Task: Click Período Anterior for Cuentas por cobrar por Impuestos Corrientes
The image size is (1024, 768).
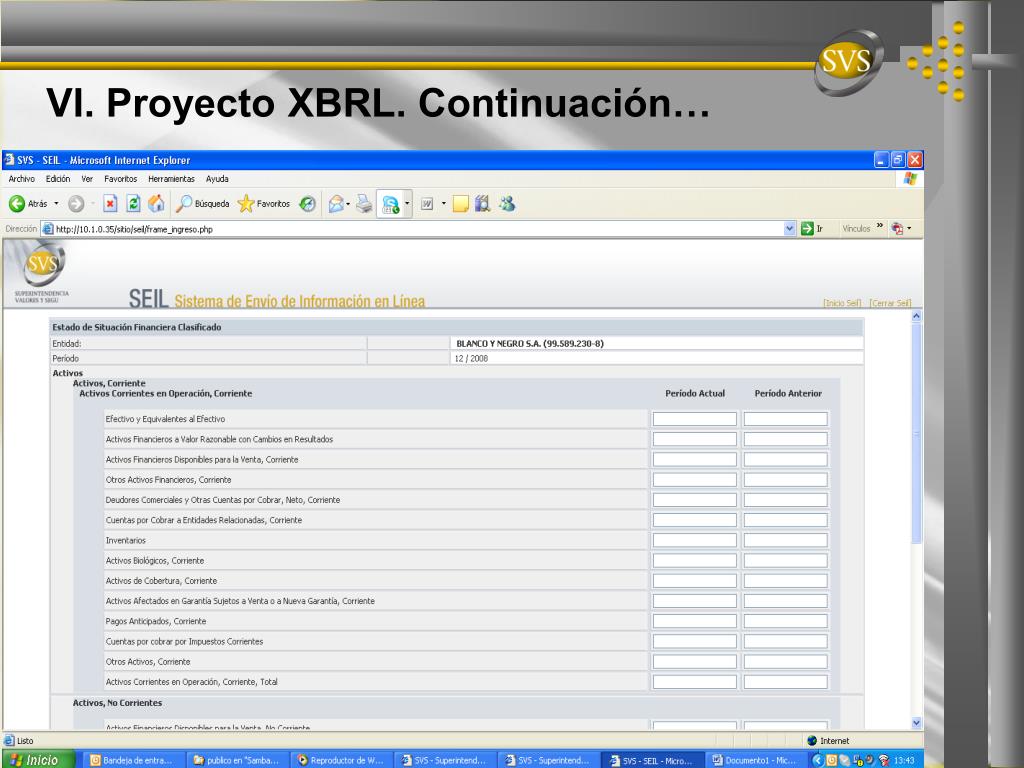Action: point(786,642)
